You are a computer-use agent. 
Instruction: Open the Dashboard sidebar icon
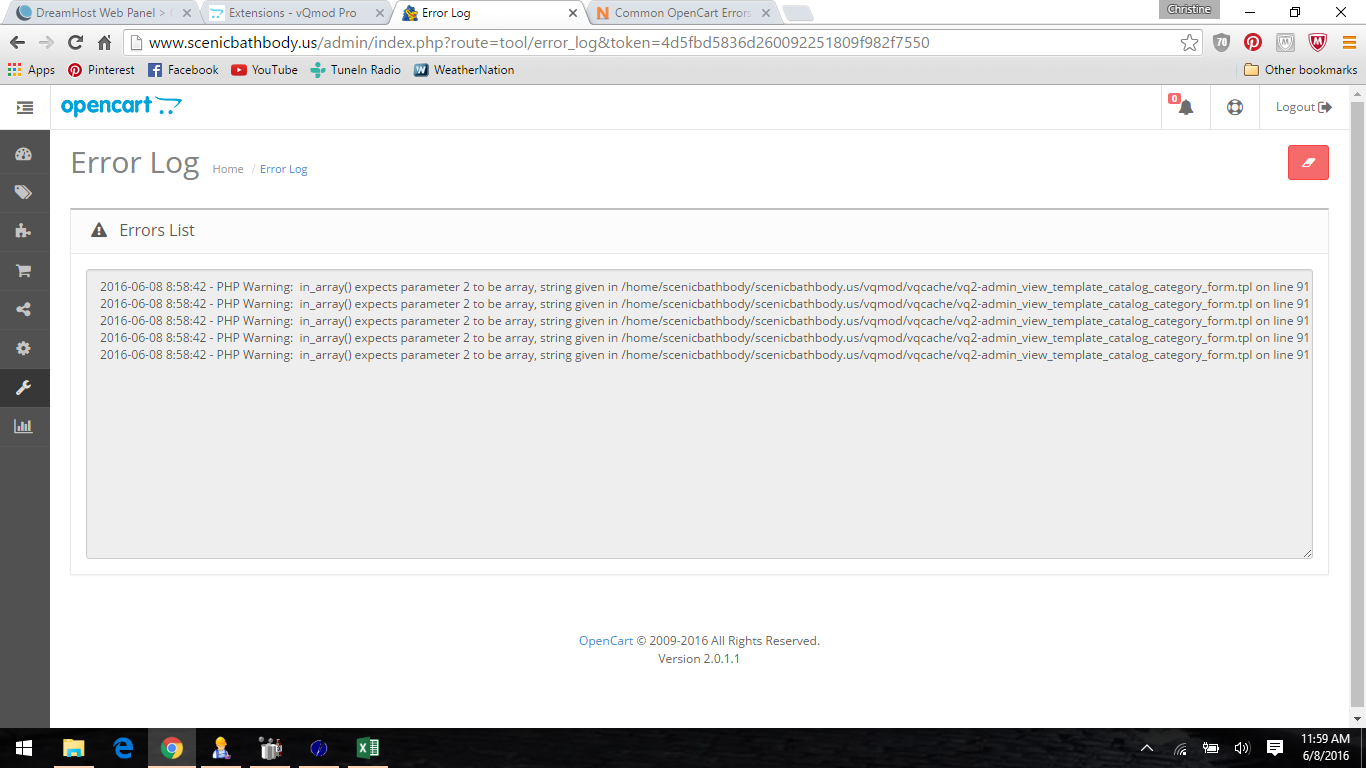tap(24, 155)
